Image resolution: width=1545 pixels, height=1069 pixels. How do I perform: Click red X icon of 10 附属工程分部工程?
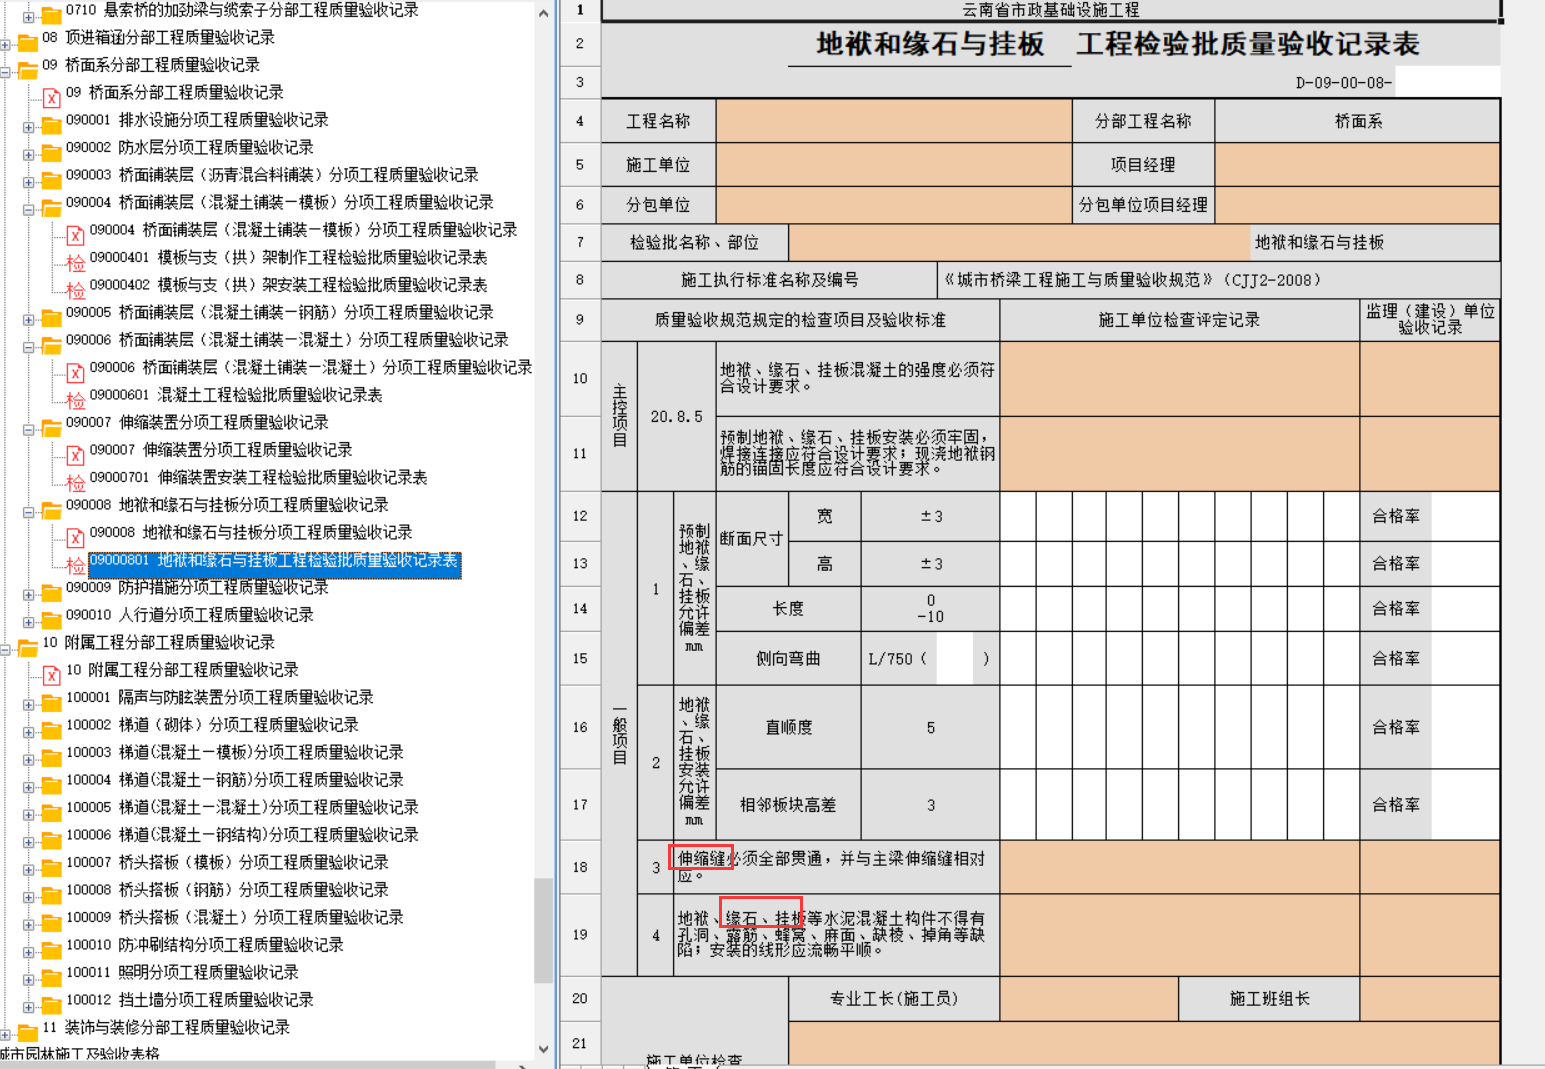coord(52,675)
